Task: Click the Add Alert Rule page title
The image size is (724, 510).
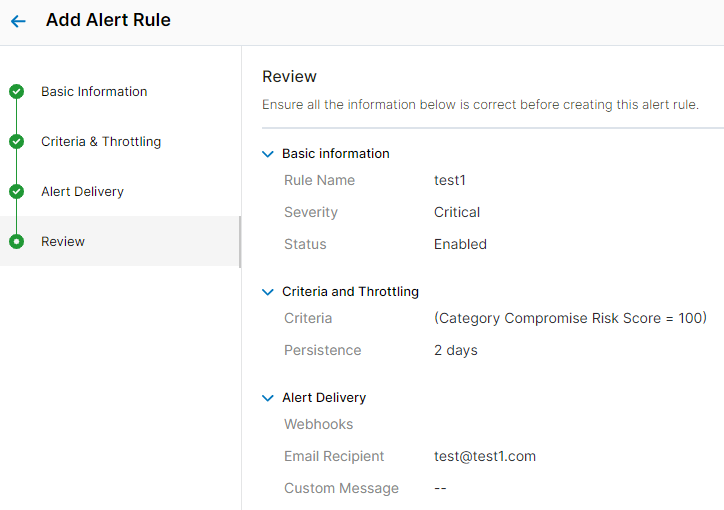Action: (108, 20)
